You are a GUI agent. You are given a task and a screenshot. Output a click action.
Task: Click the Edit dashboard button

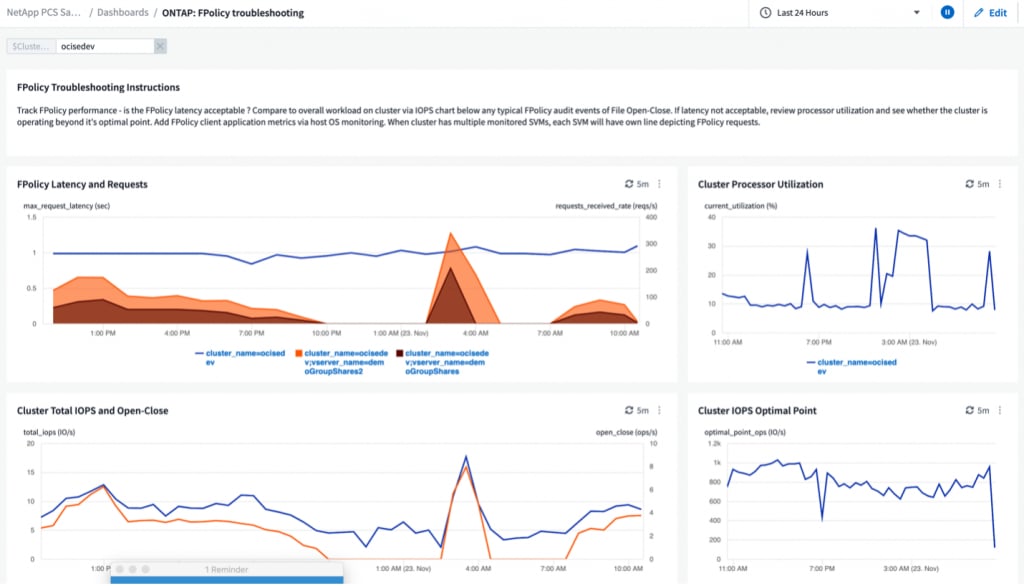coord(991,12)
